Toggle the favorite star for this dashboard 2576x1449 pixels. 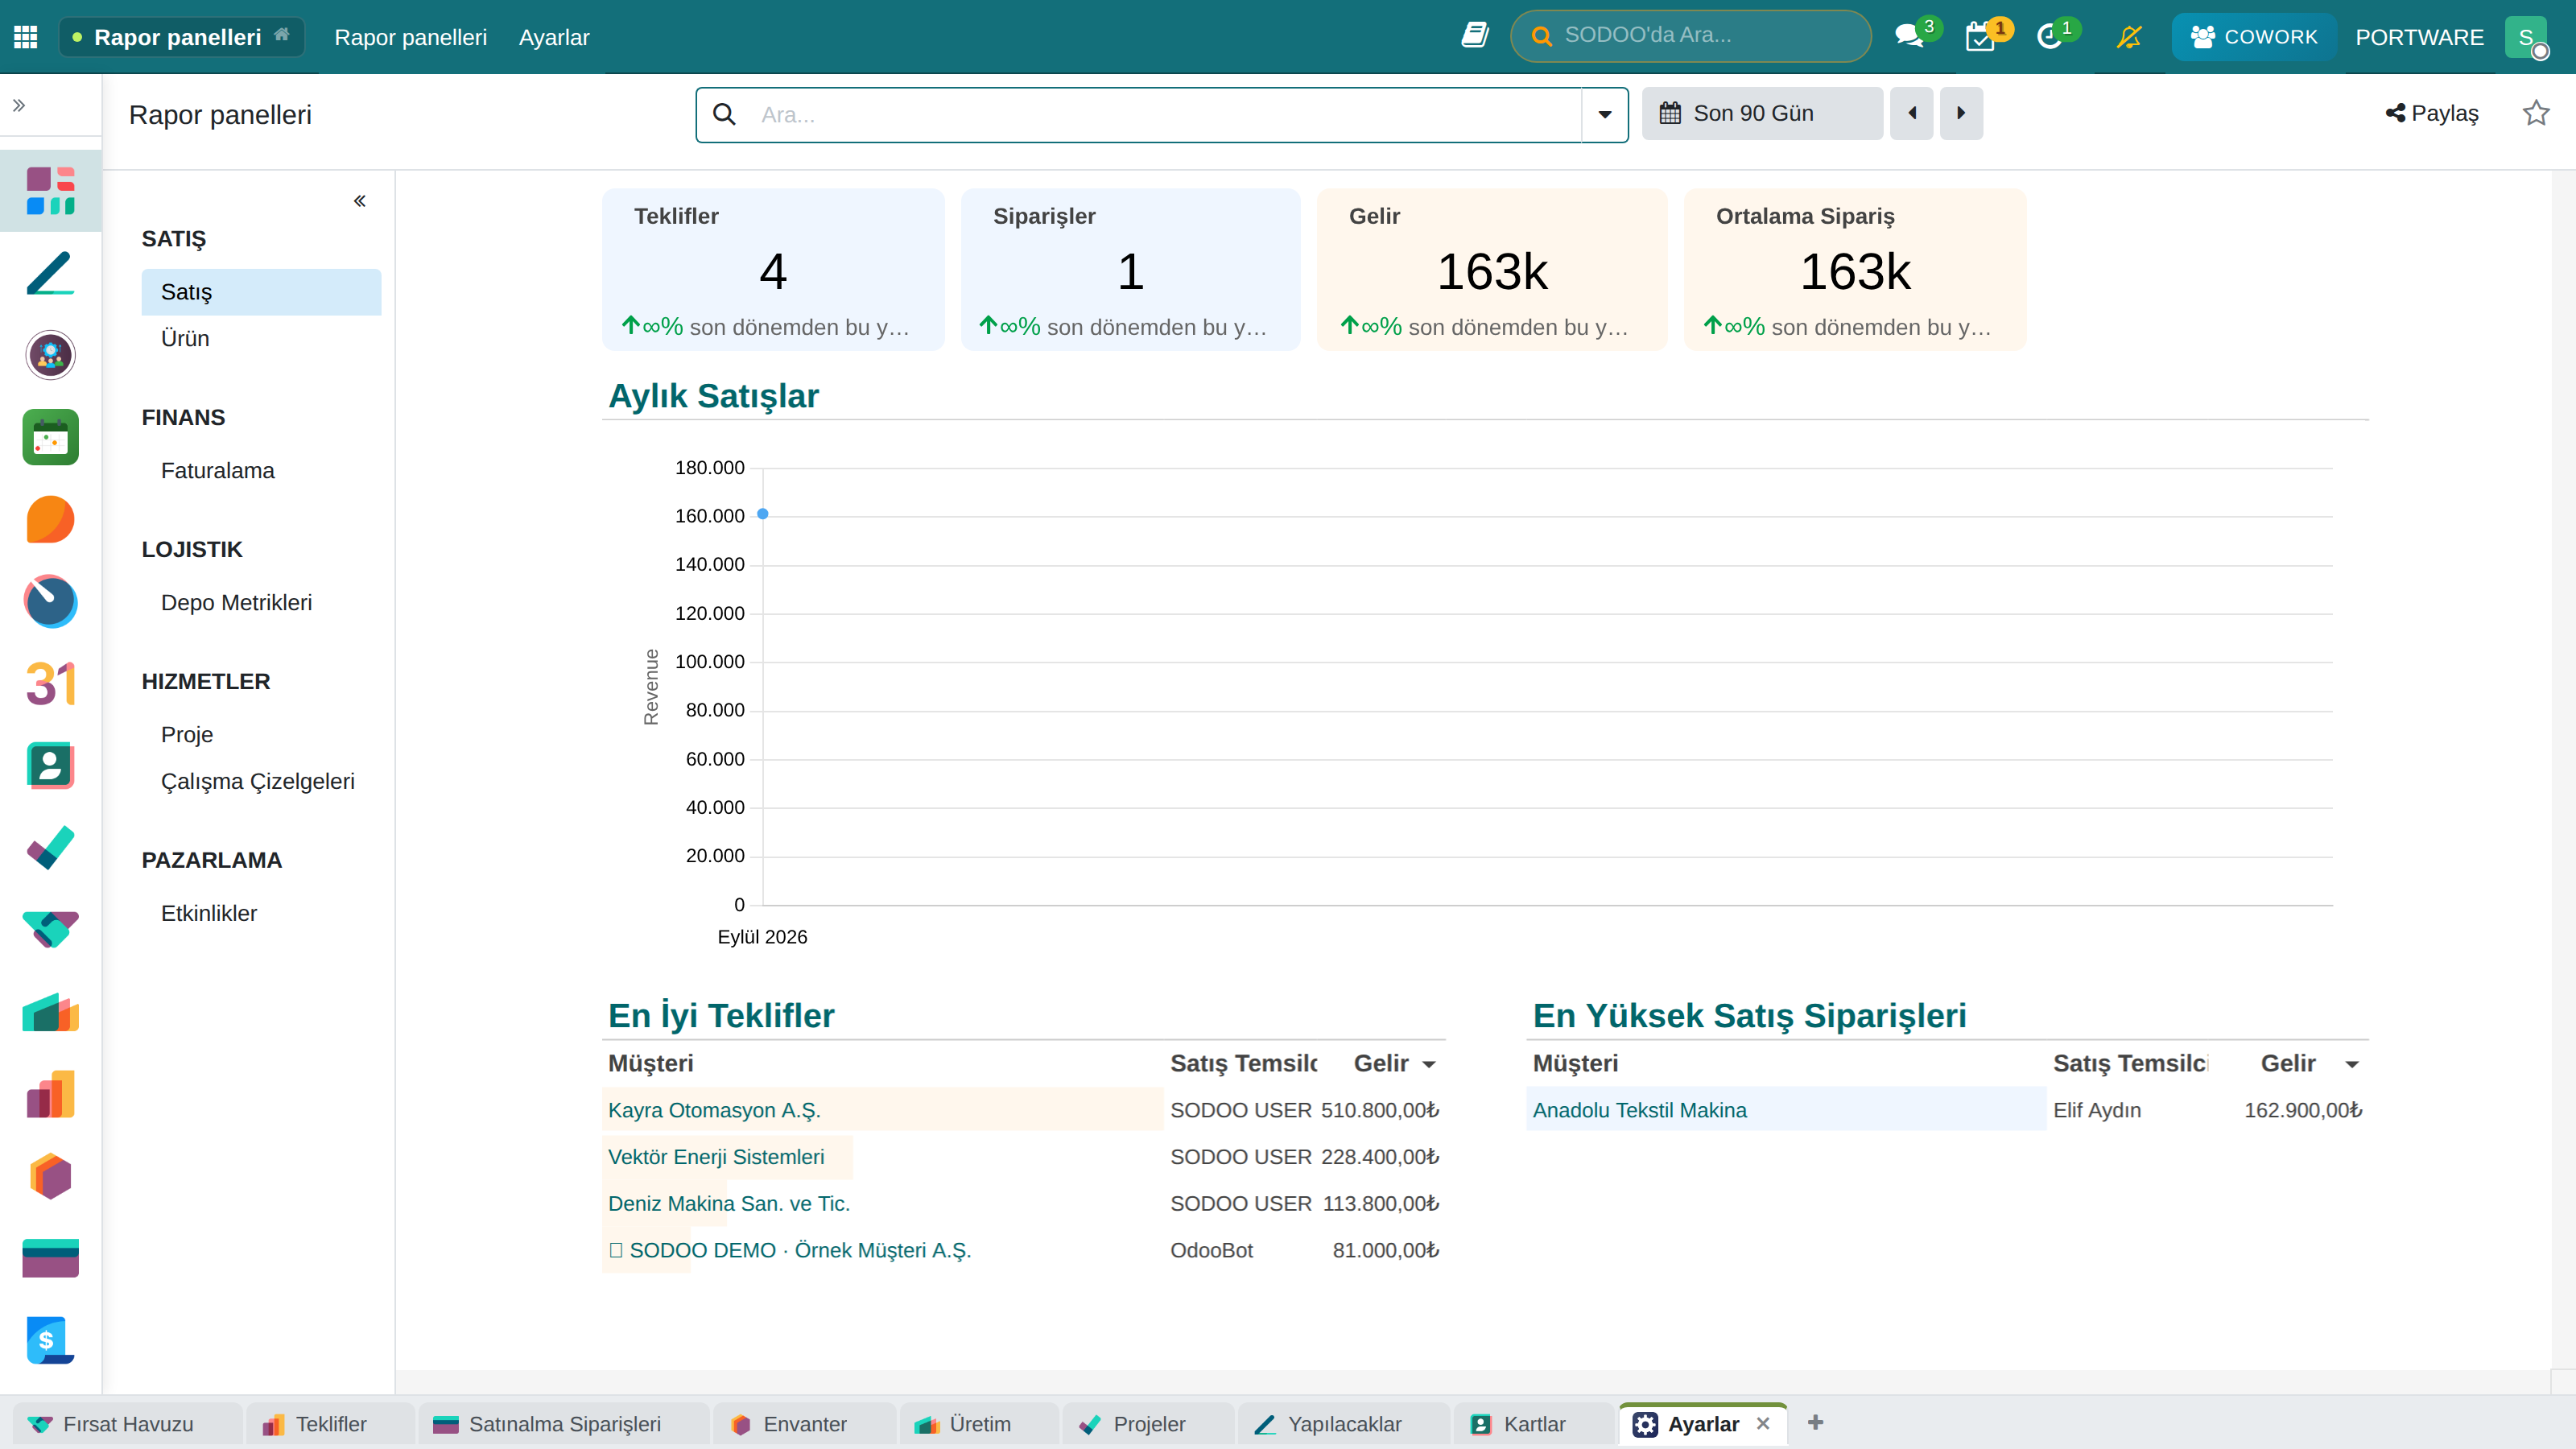click(x=2536, y=113)
